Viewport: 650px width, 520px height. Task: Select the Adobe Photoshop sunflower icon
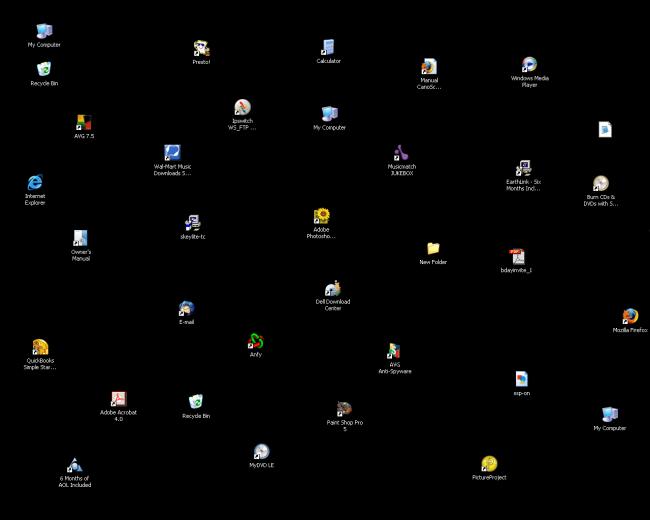coord(321,215)
